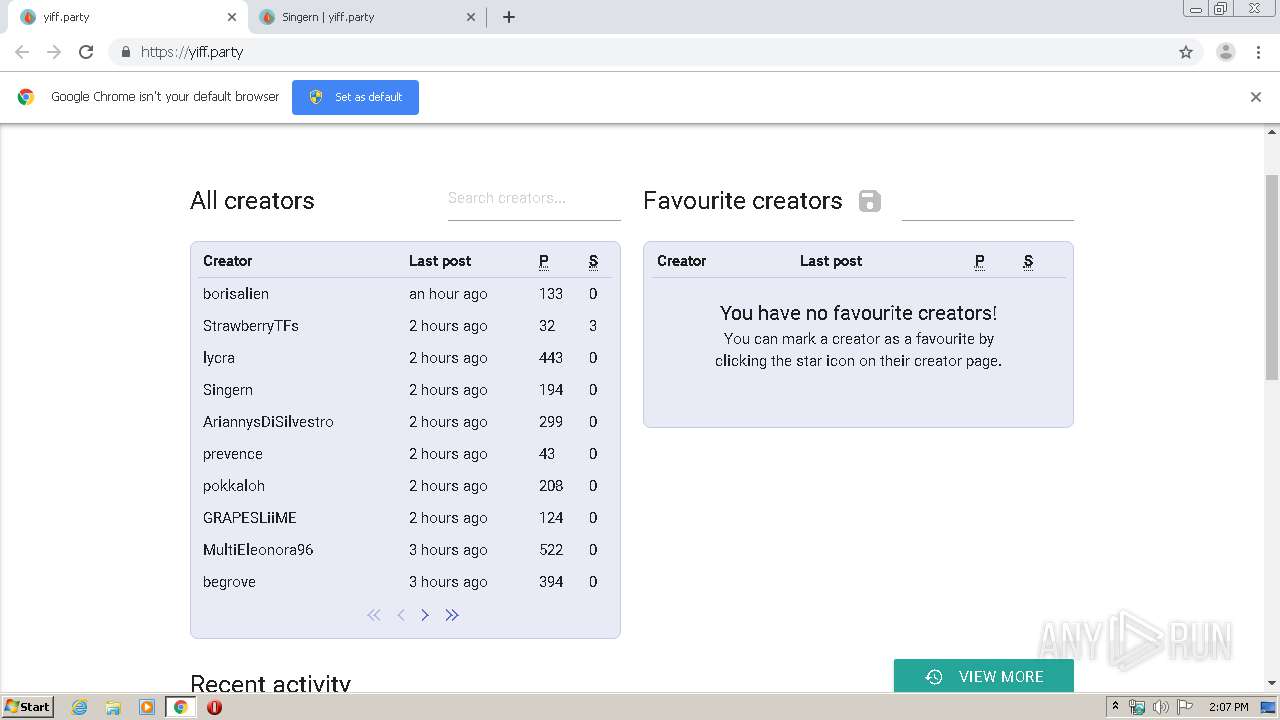Screen dimensions: 1280x720
Task: Go to next page of creators list
Action: click(425, 615)
